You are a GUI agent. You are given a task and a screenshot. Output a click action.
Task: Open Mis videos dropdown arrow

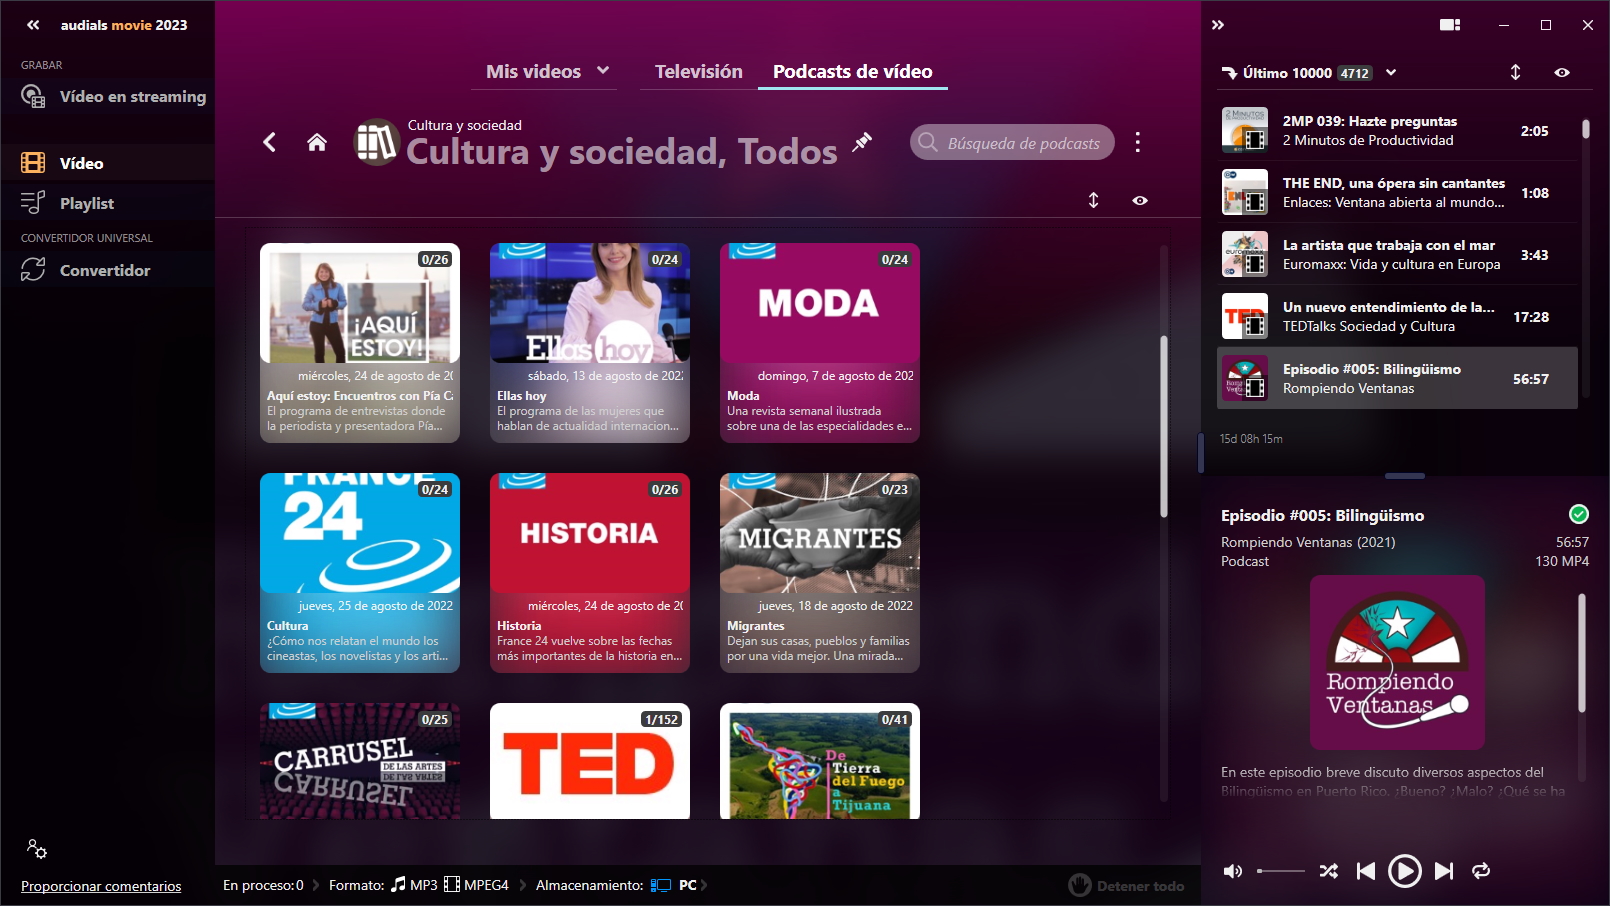tap(603, 71)
